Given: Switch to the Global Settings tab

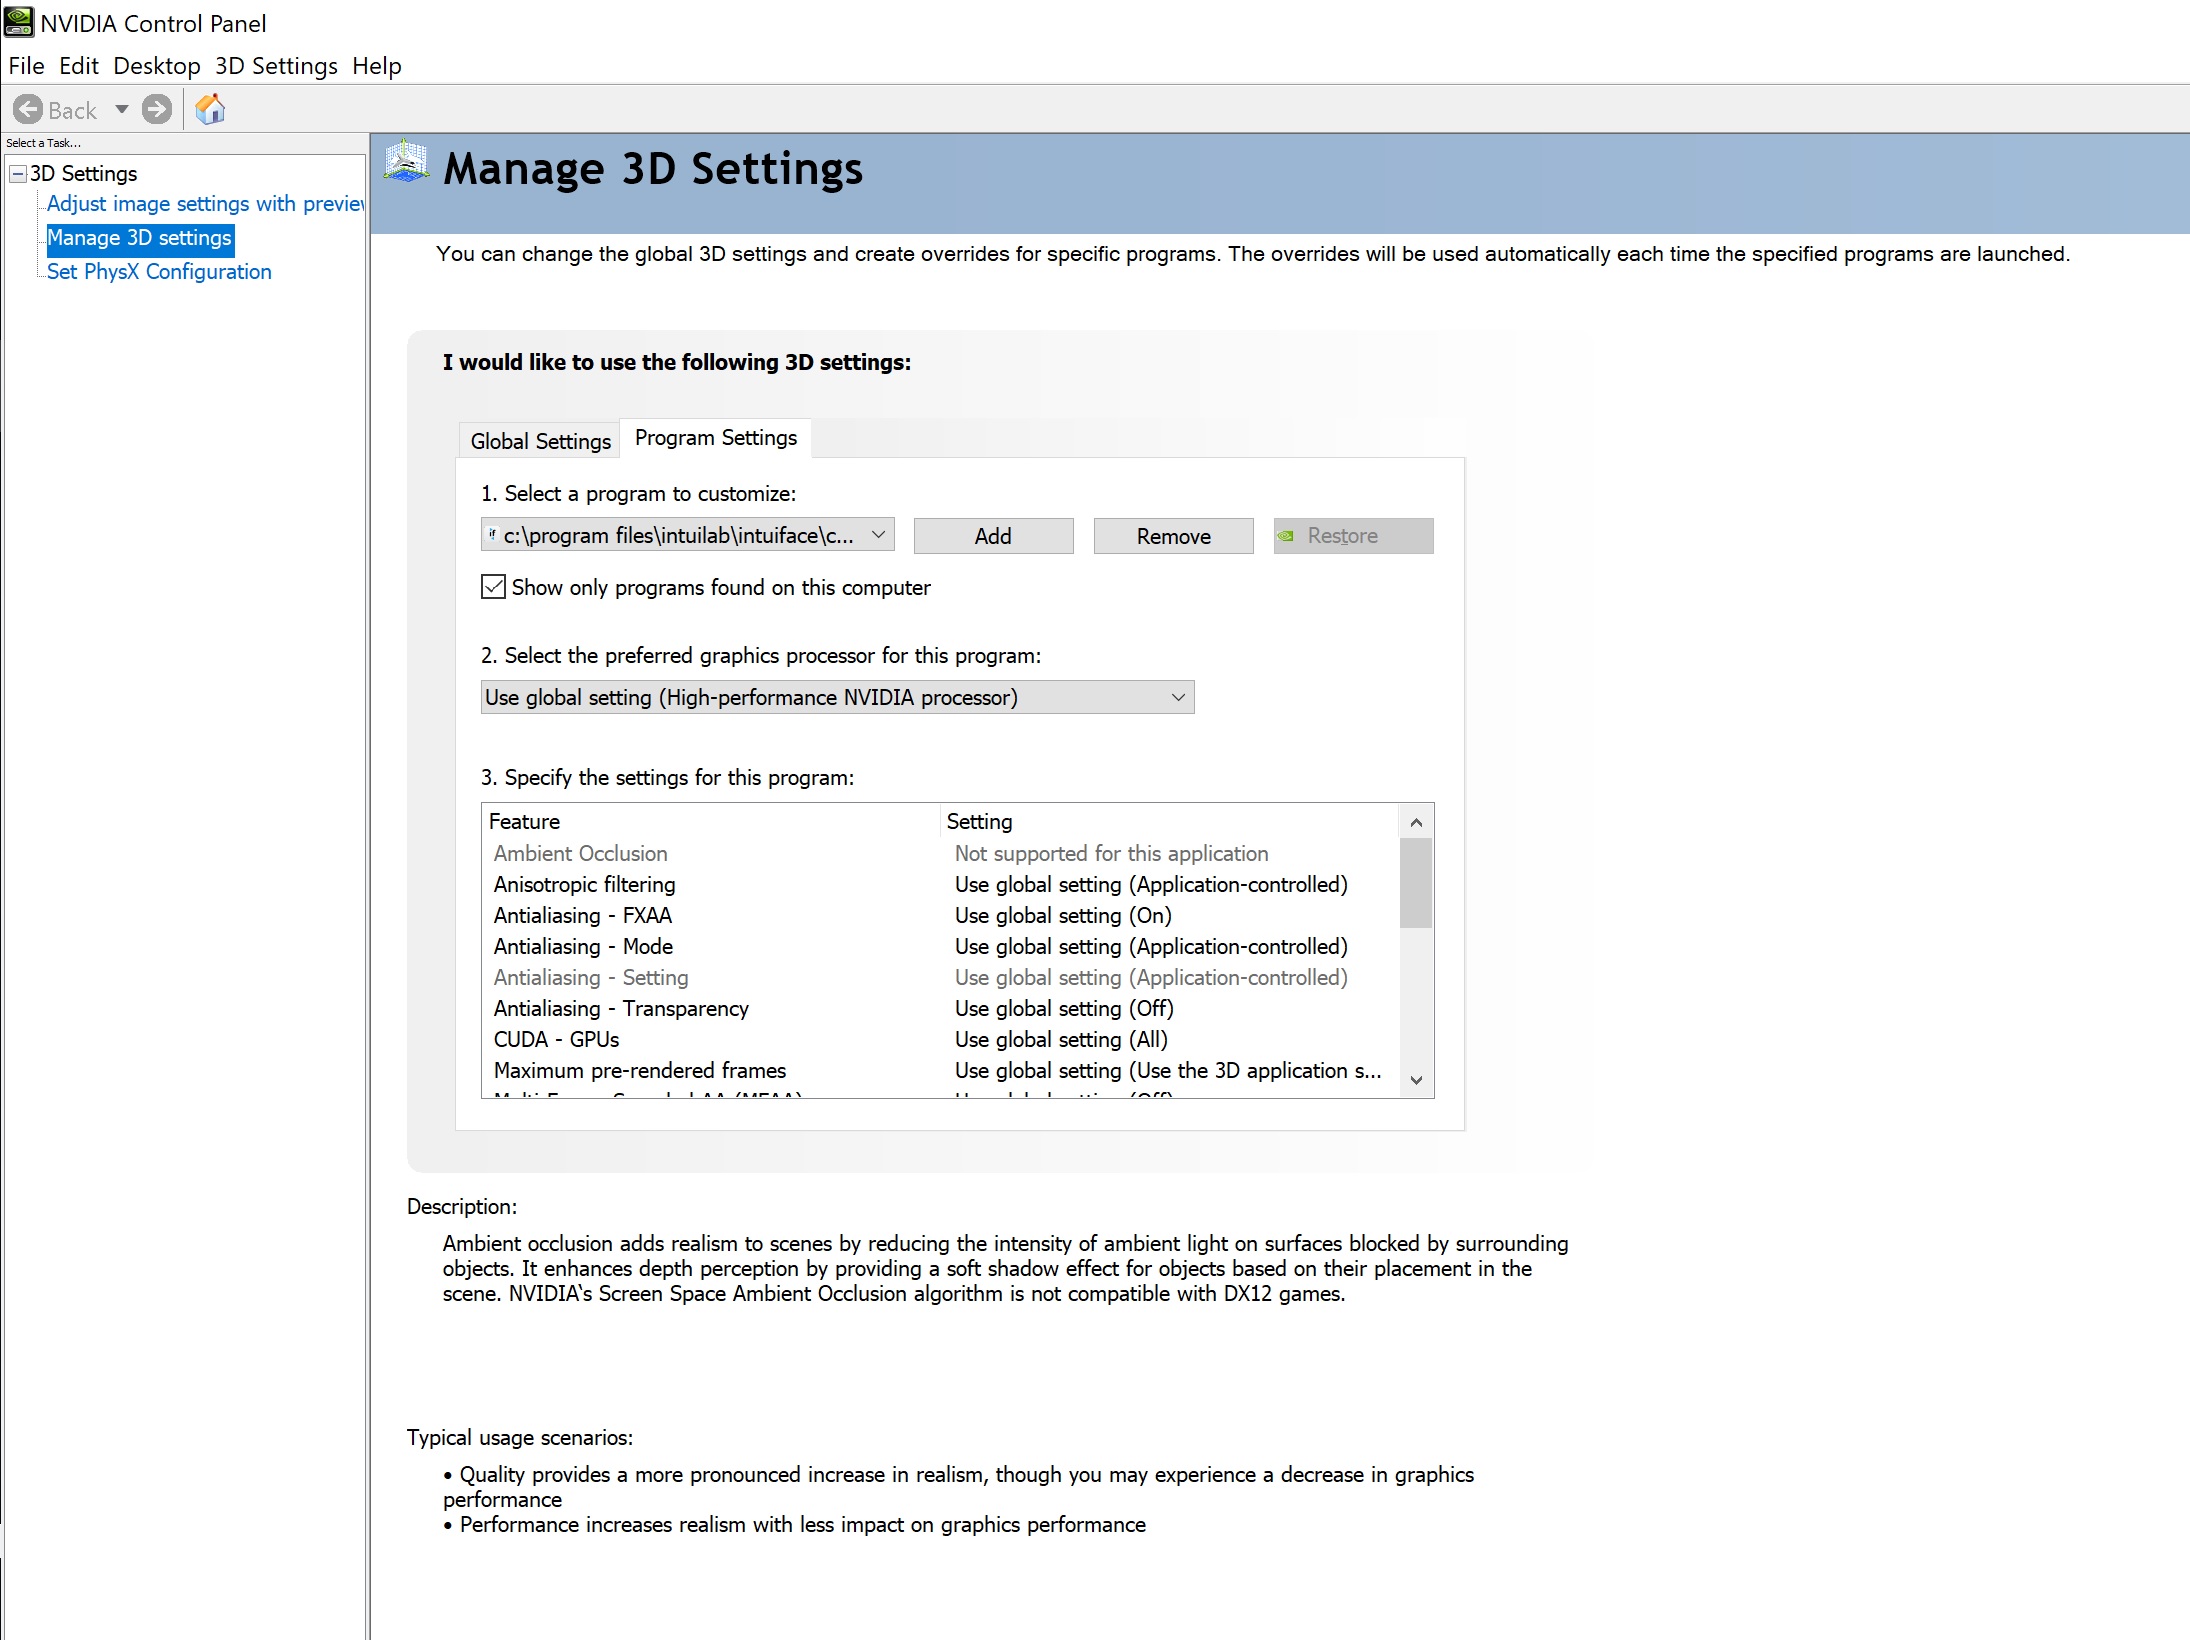Looking at the screenshot, I should pos(539,440).
